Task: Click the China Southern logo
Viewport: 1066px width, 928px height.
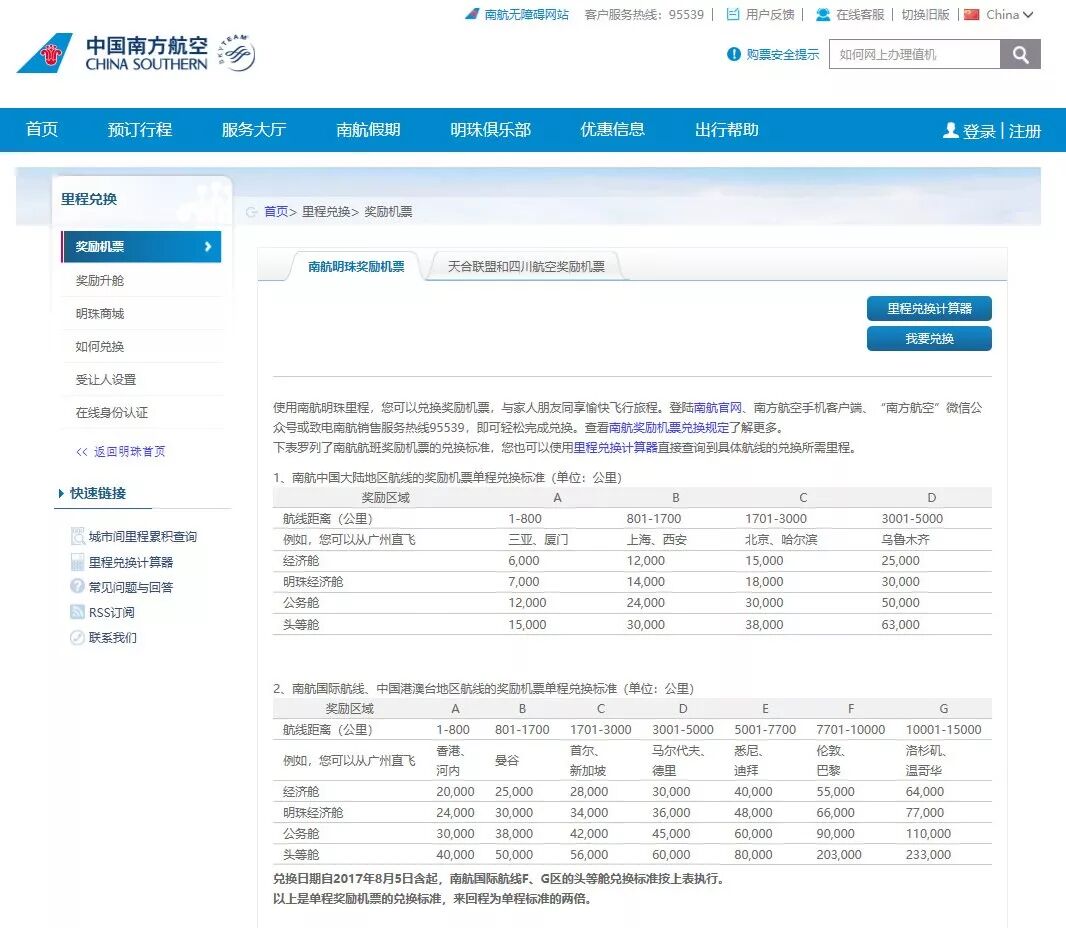Action: [x=112, y=53]
